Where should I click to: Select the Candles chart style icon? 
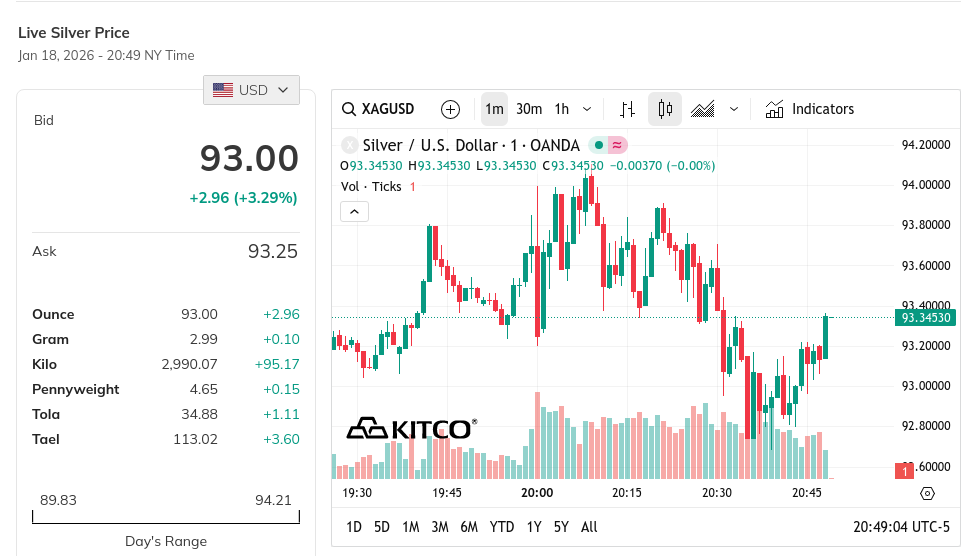[665, 109]
